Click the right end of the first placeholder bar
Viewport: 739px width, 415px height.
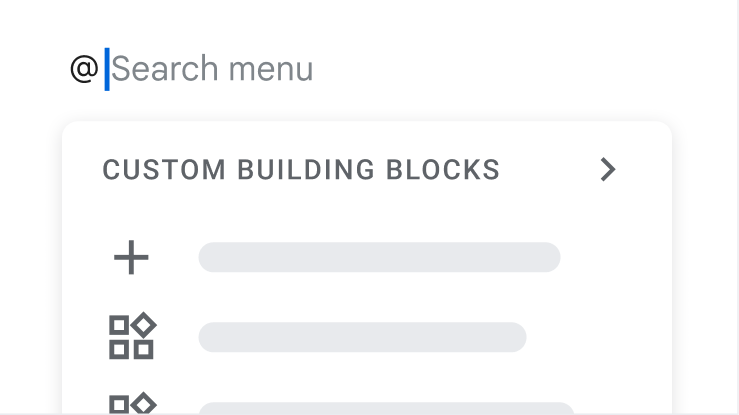pos(545,258)
